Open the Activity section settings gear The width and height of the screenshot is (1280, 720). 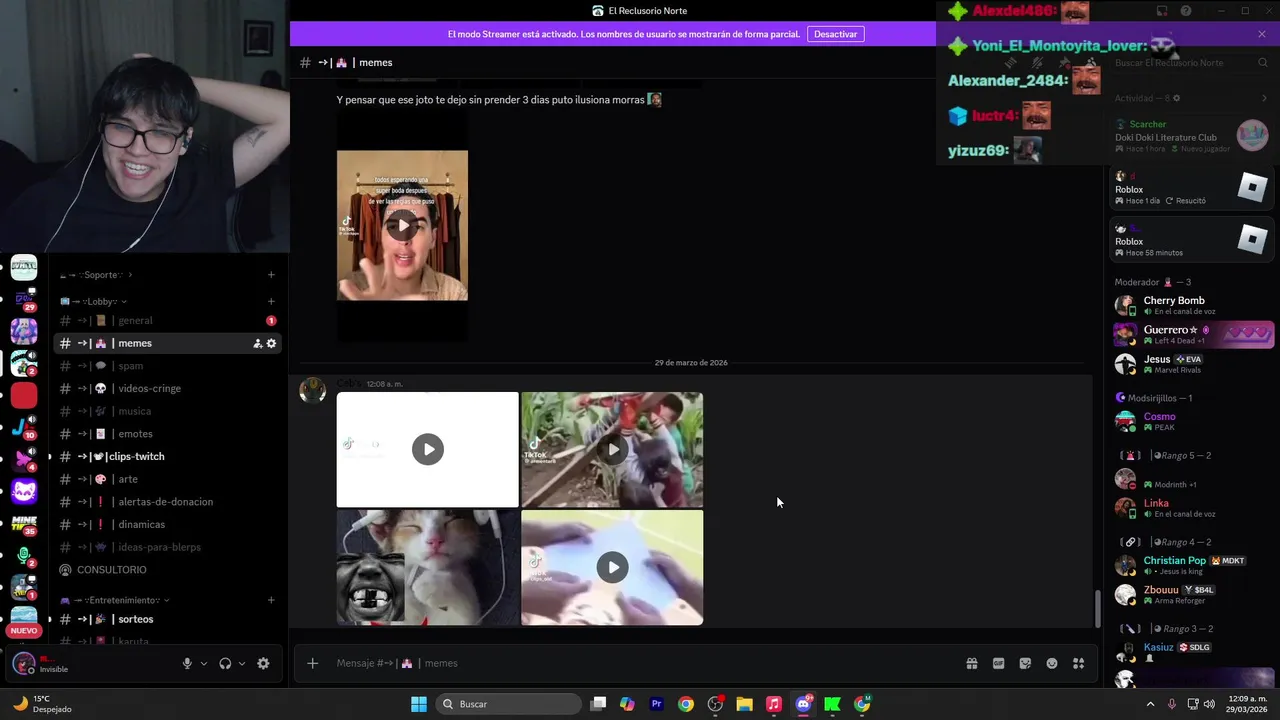point(1176,98)
